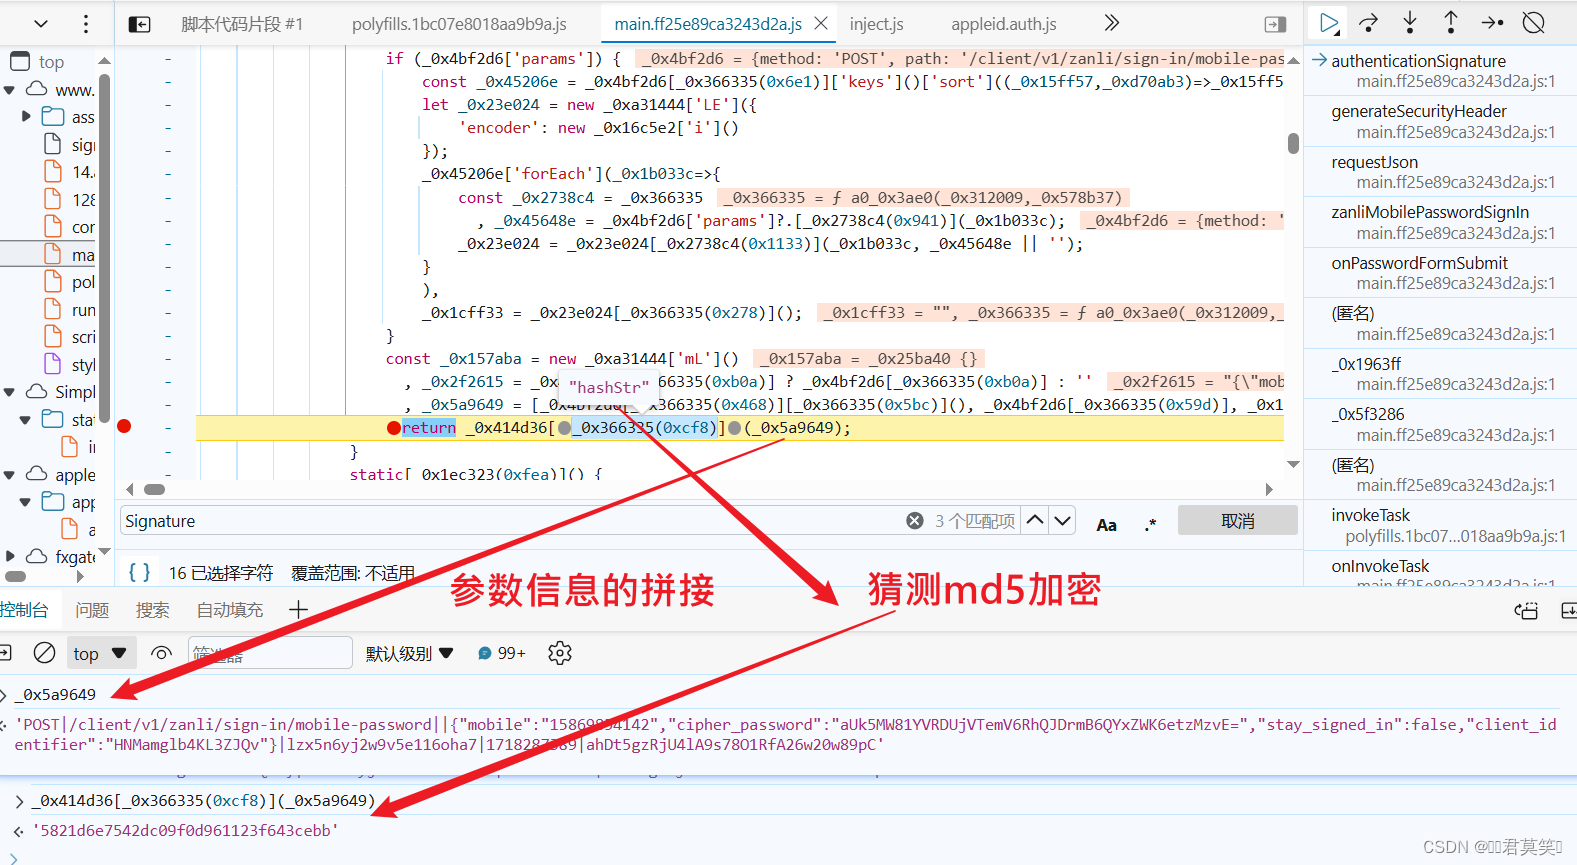Toggle the navigator sidebar panel icon
Screen dimensions: 1577x865
(x=140, y=24)
